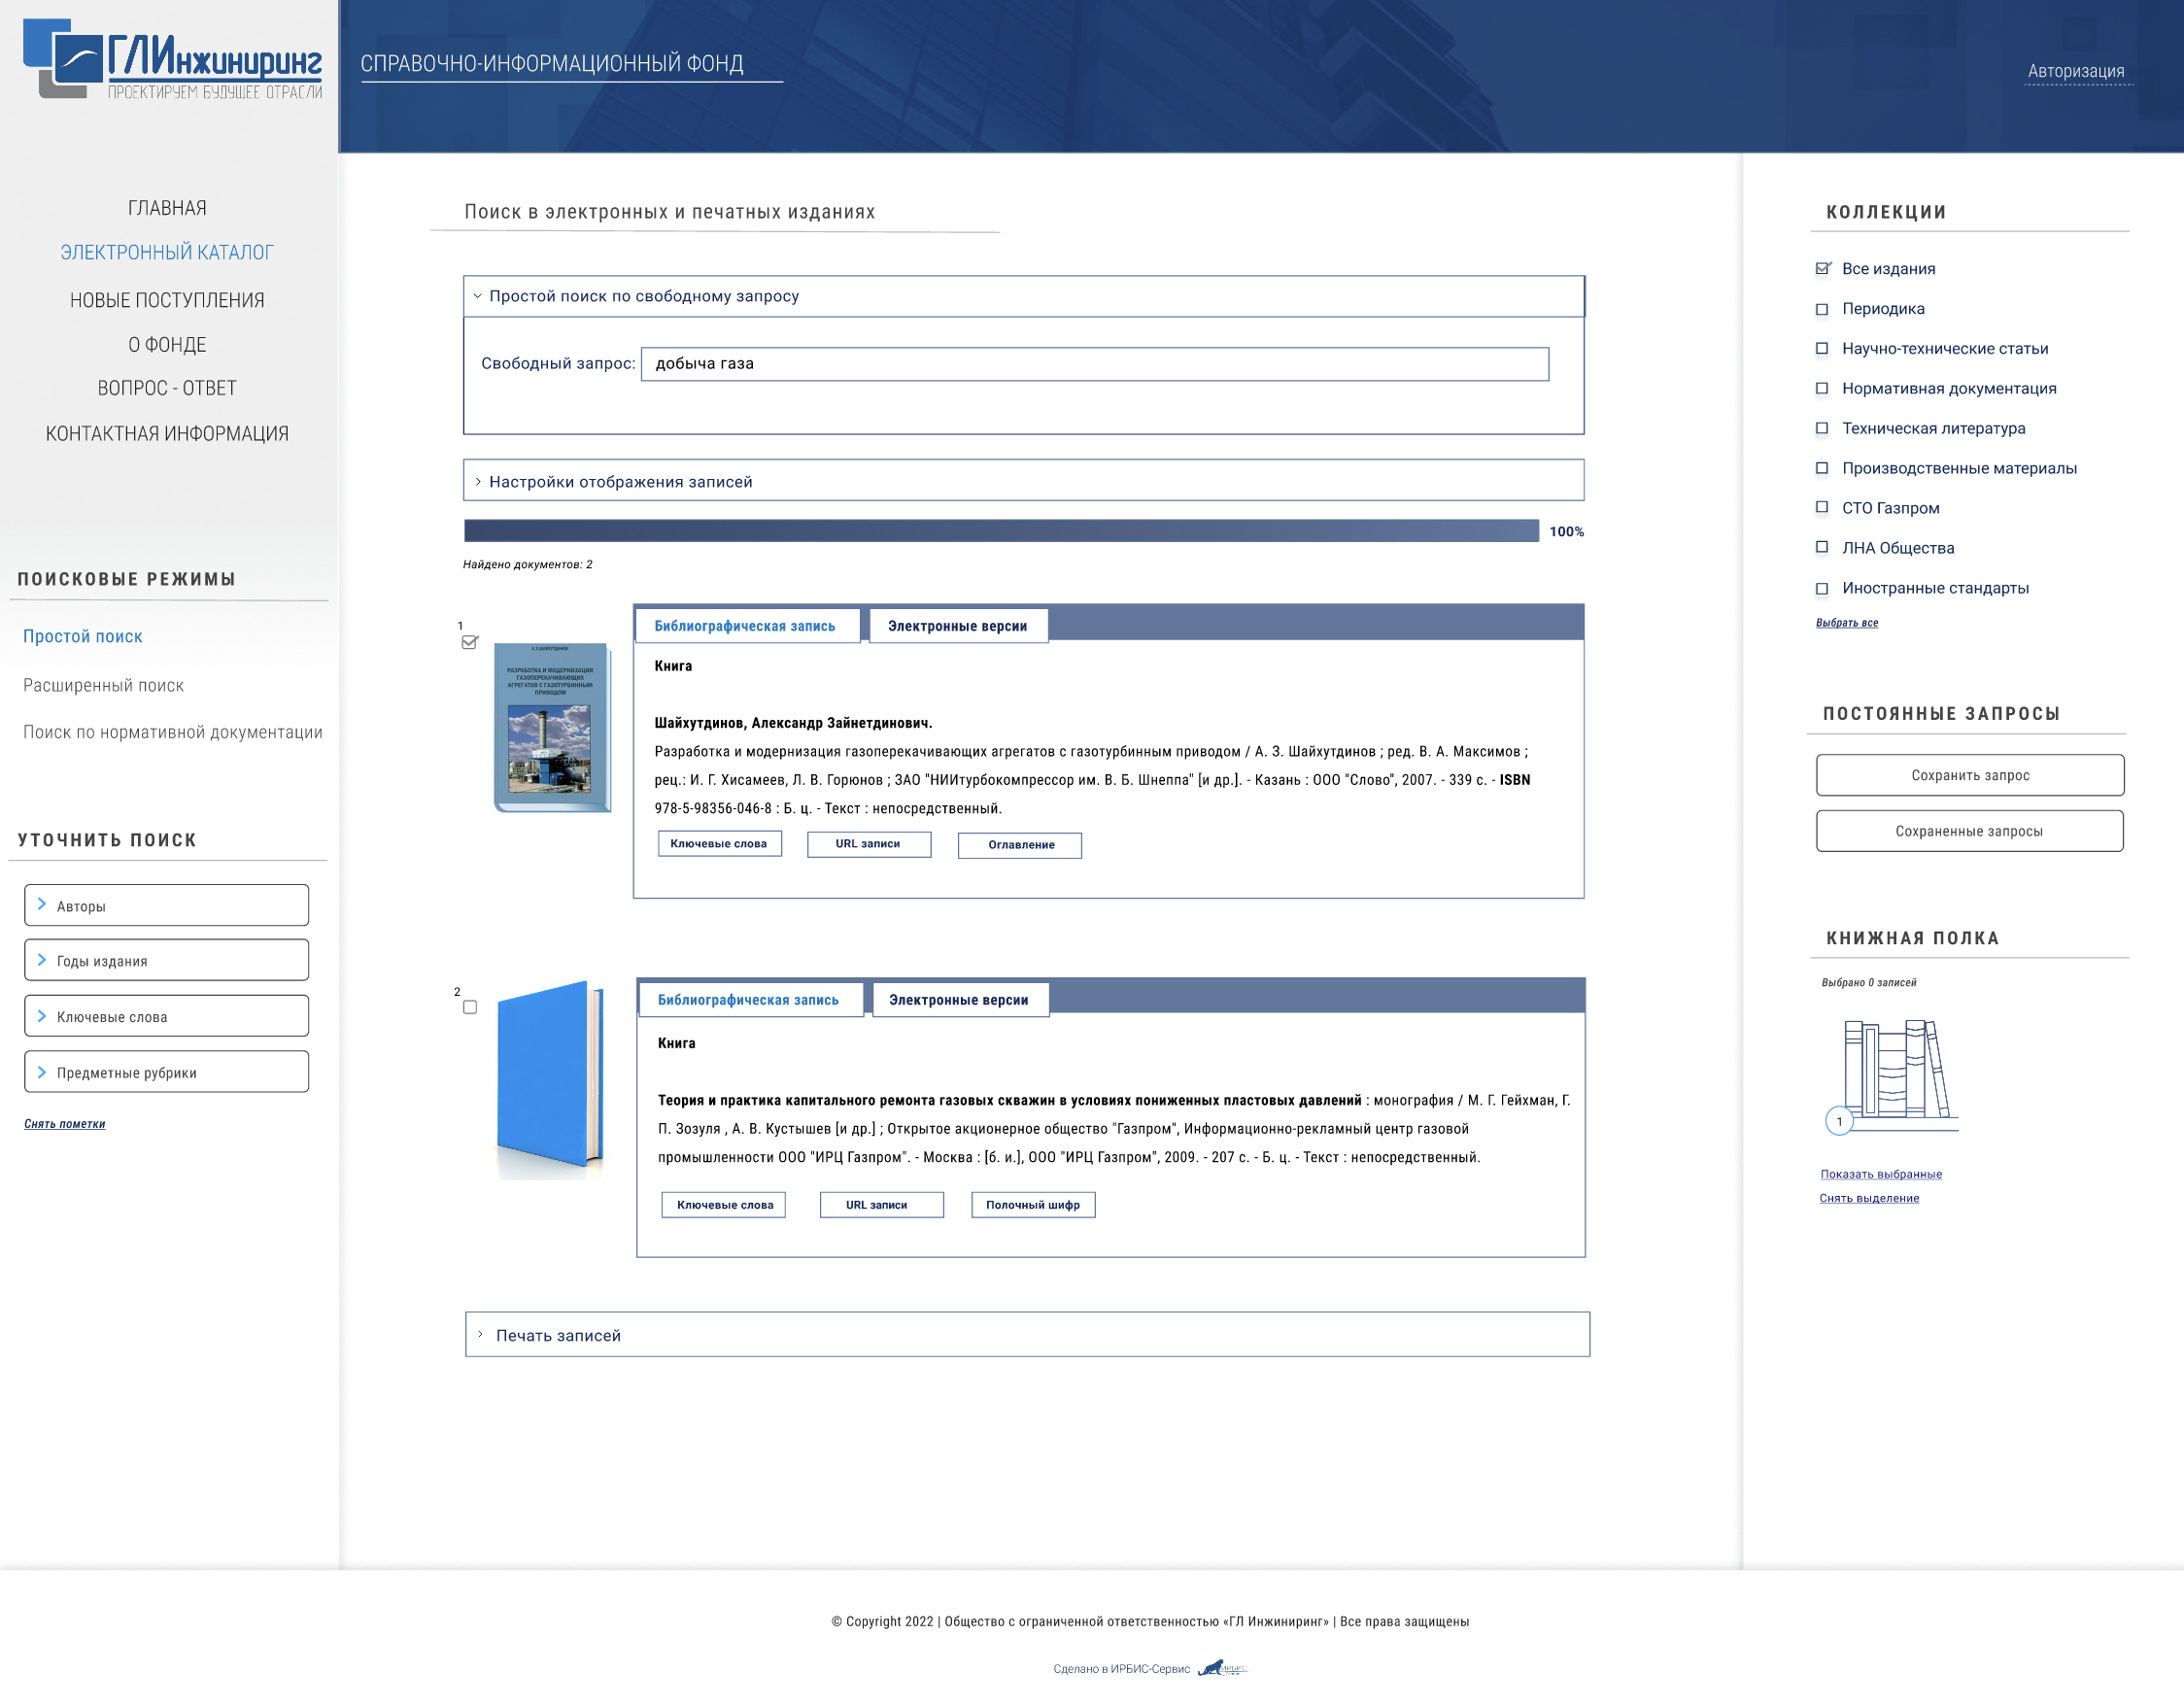This screenshot has width=2184, height=1704.
Task: Click the chevron beside Предметные рубрики
Action: click(42, 1072)
